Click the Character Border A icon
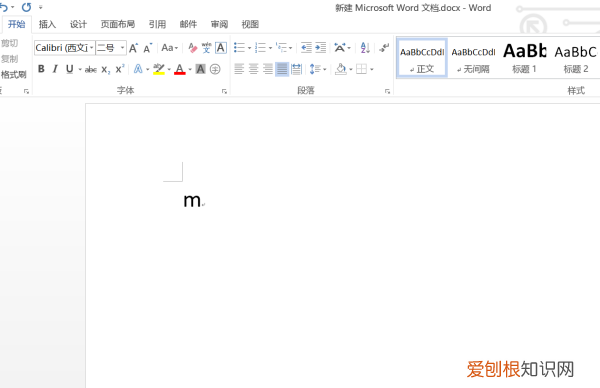Viewport: 600px width, 388px height. pyautogui.click(x=221, y=48)
